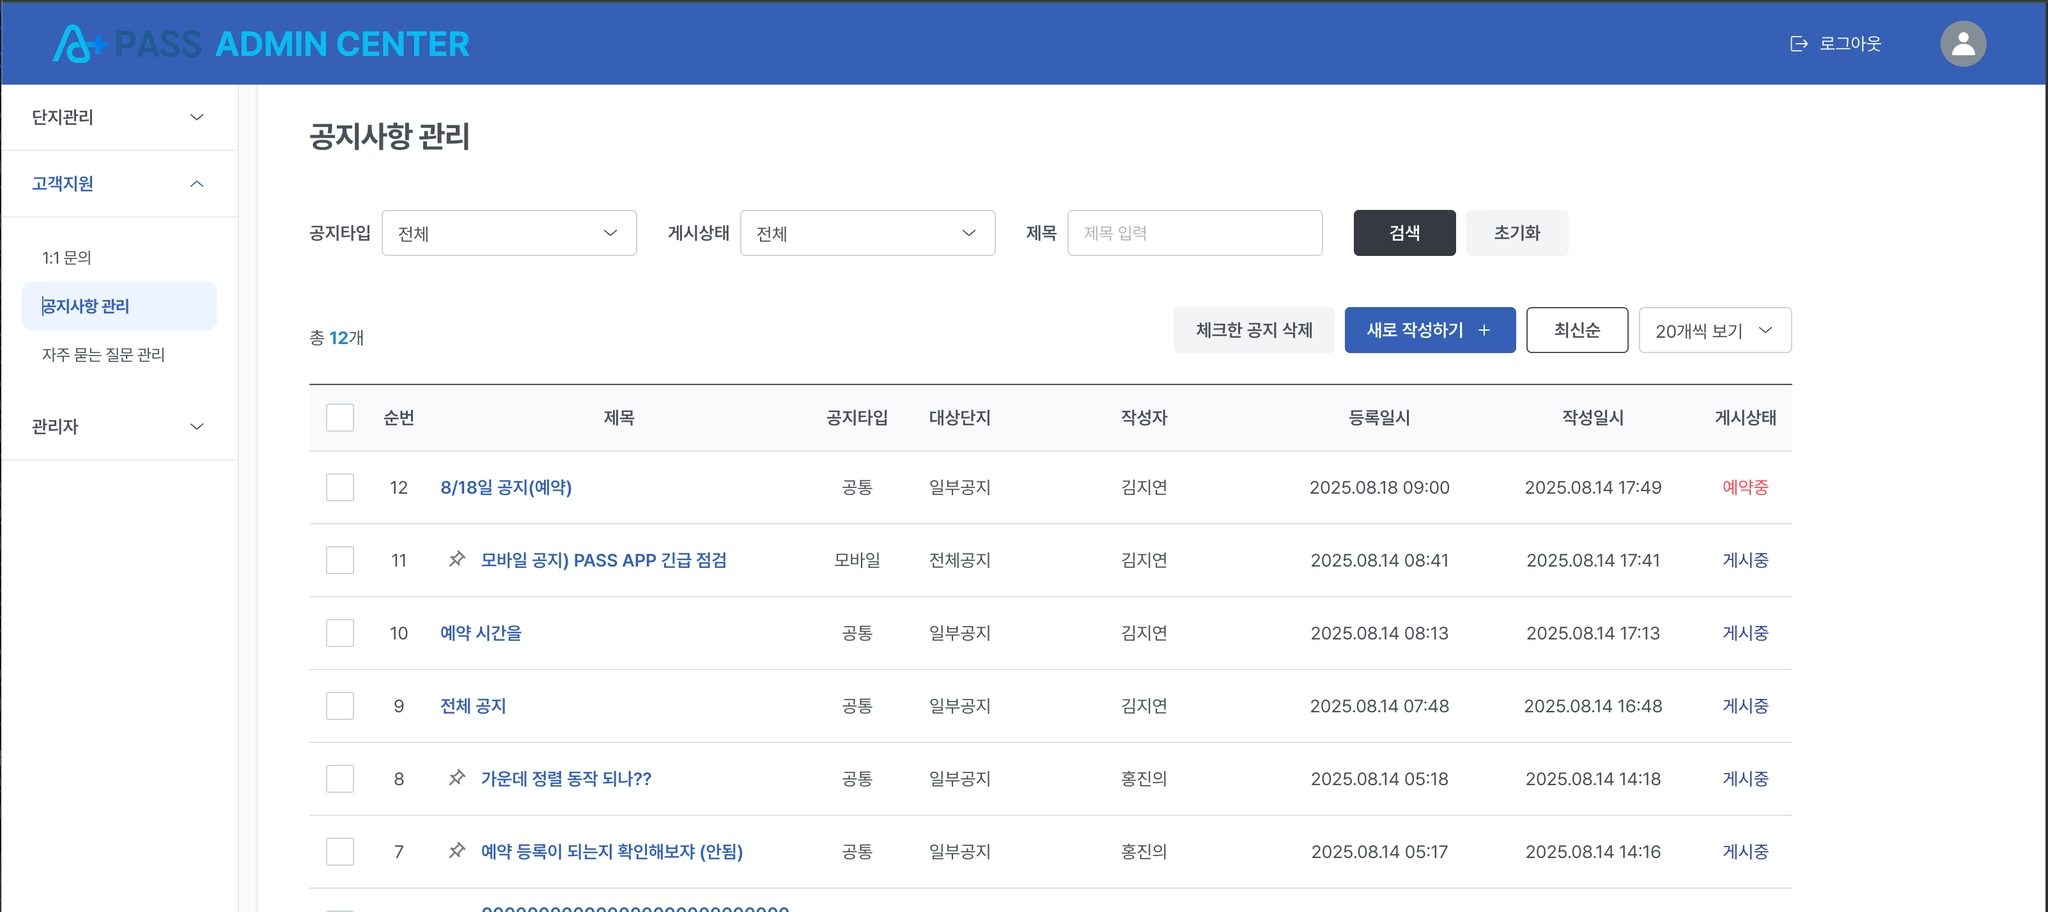Click the user profile avatar icon
The image size is (2048, 912).
tap(1963, 44)
